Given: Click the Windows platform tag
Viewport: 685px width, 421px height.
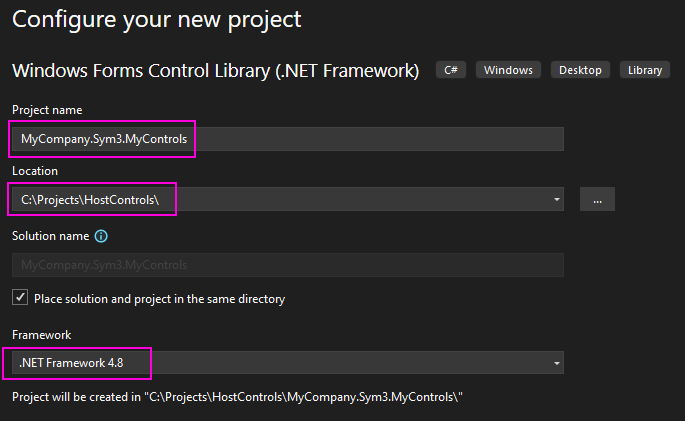Looking at the screenshot, I should [508, 70].
